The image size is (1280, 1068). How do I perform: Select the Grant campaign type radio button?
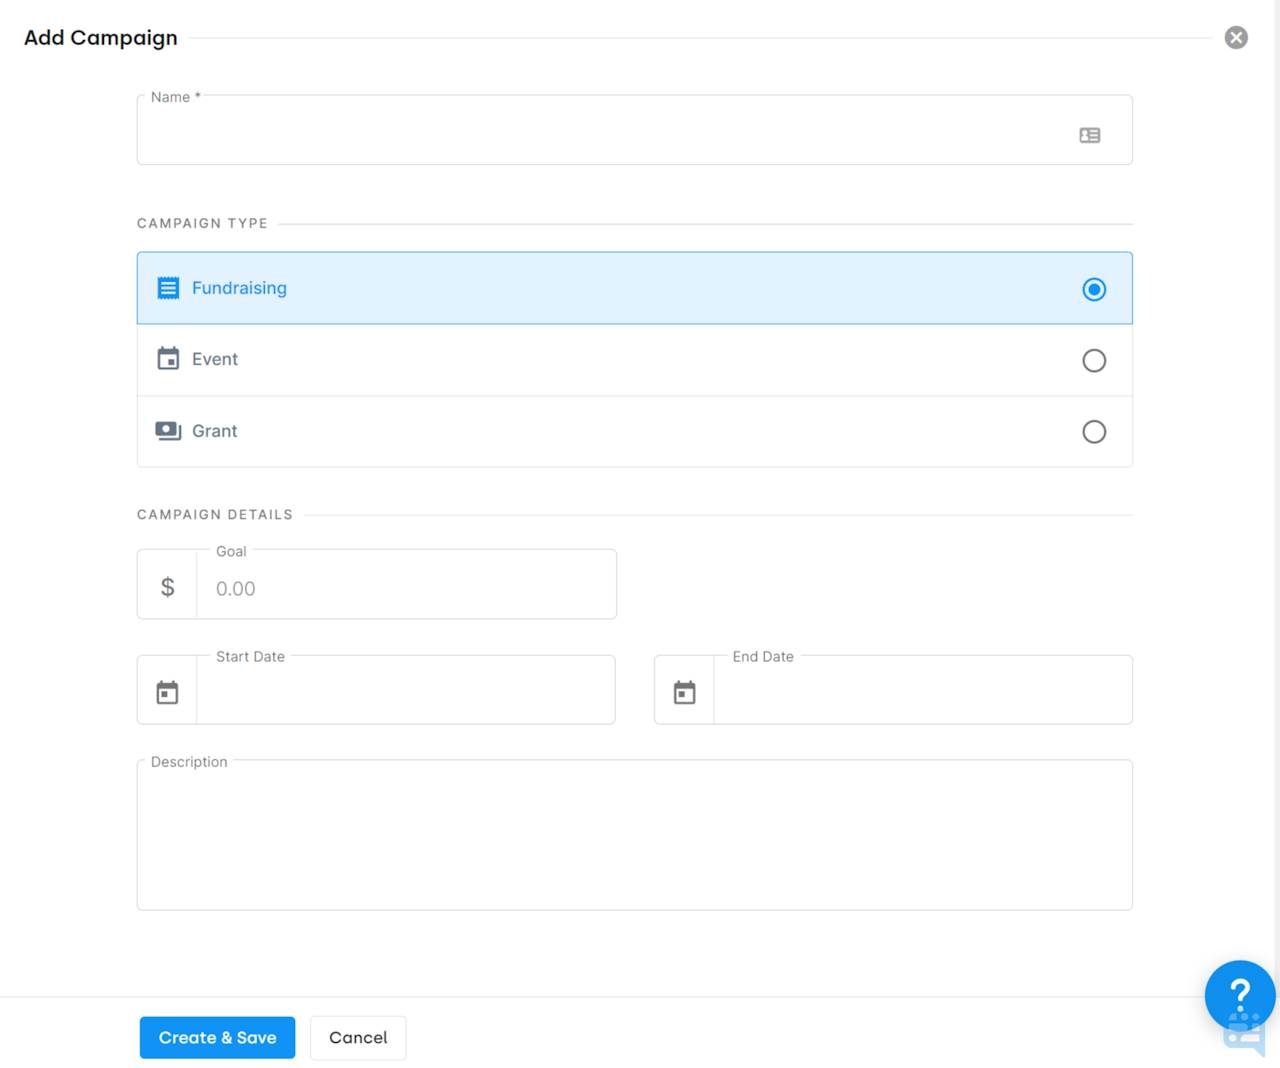point(1094,431)
